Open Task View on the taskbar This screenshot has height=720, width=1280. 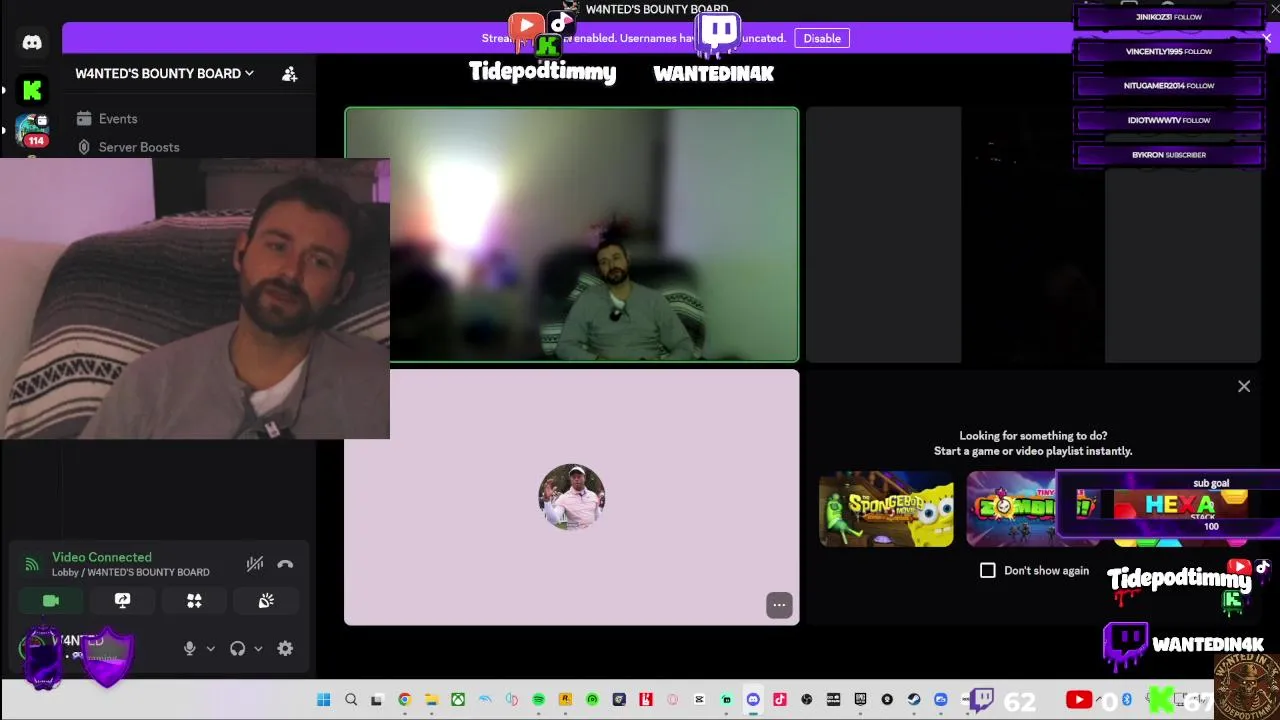click(377, 700)
